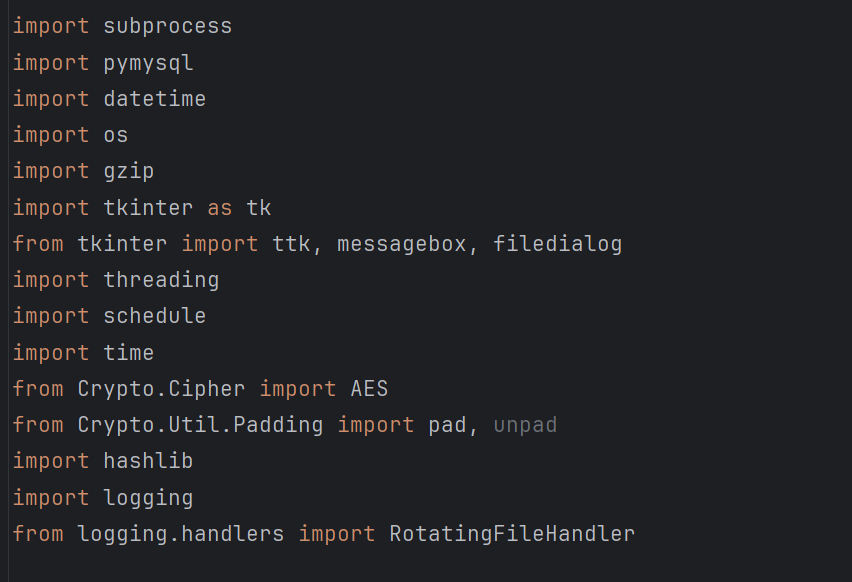
Task: Click the ttk imported name
Action: click(291, 244)
